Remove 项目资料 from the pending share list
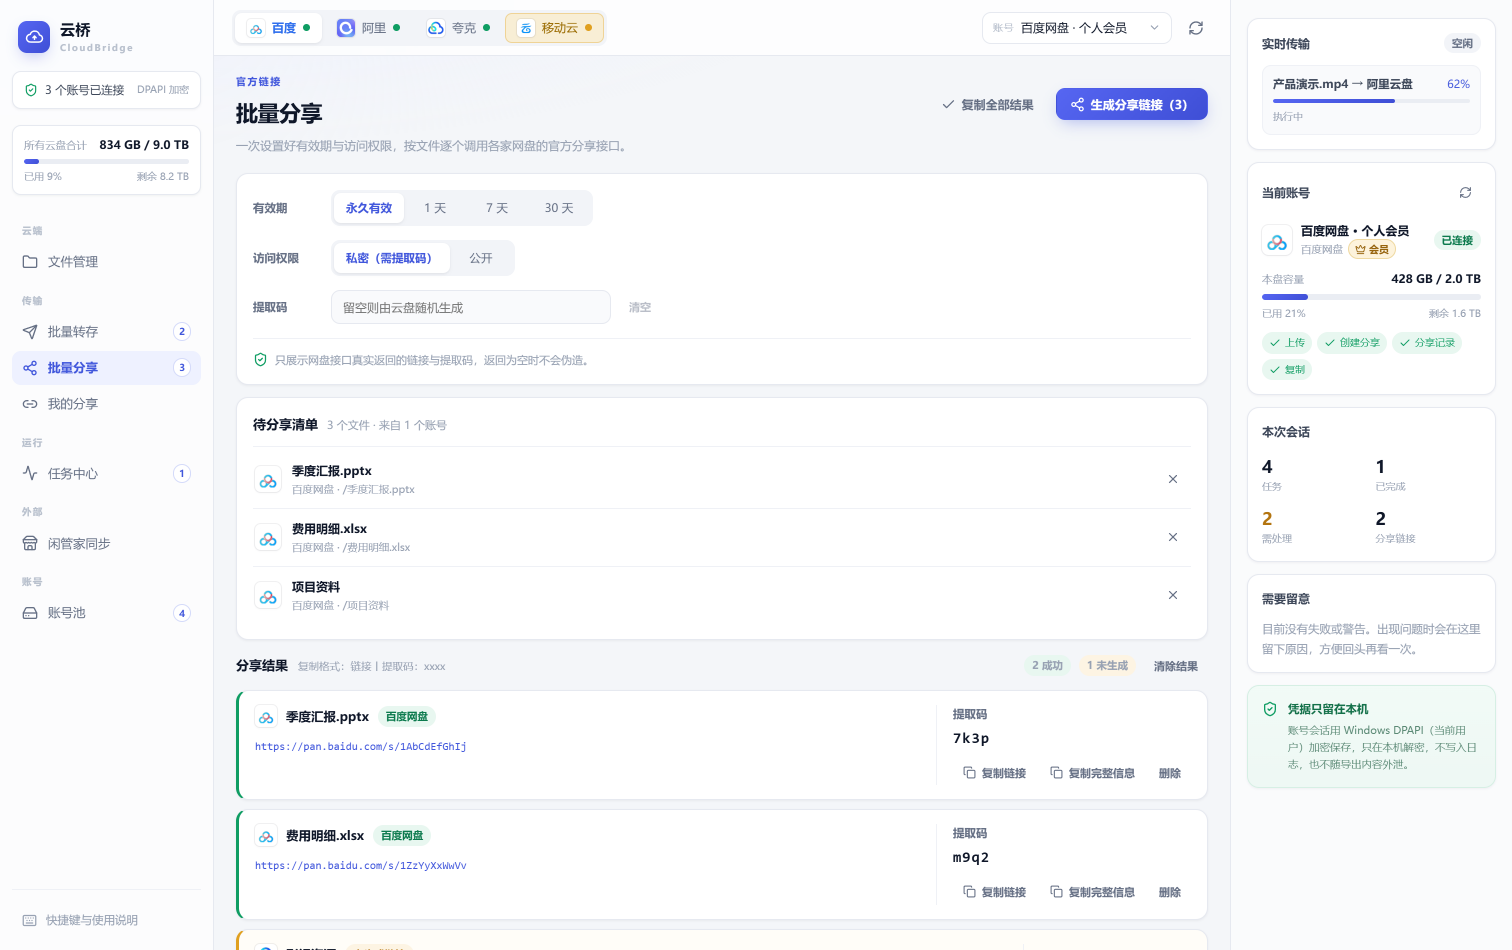This screenshot has height=950, width=1512. click(x=1173, y=595)
